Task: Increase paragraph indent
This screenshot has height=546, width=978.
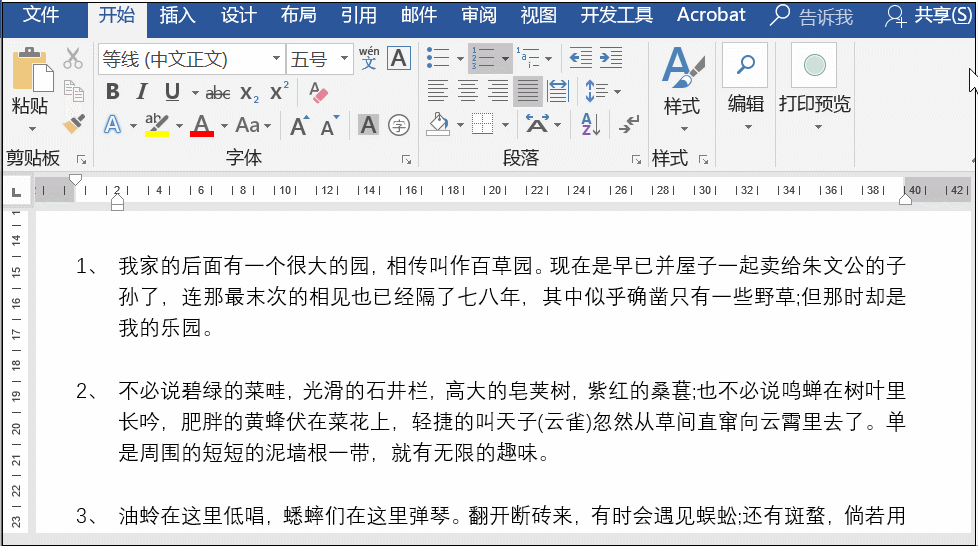Action: (611, 58)
